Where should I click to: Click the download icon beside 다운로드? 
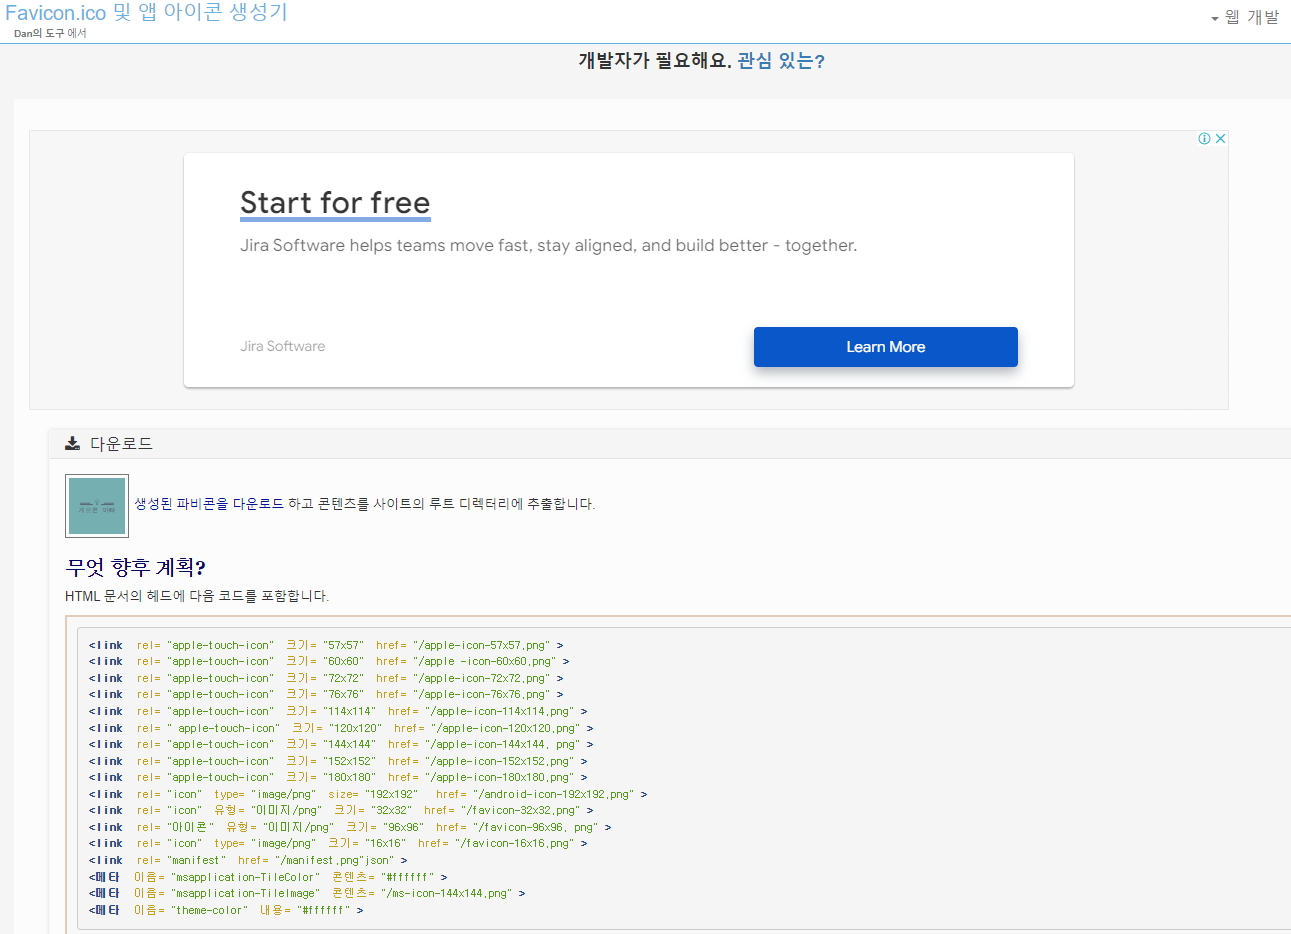coord(72,443)
